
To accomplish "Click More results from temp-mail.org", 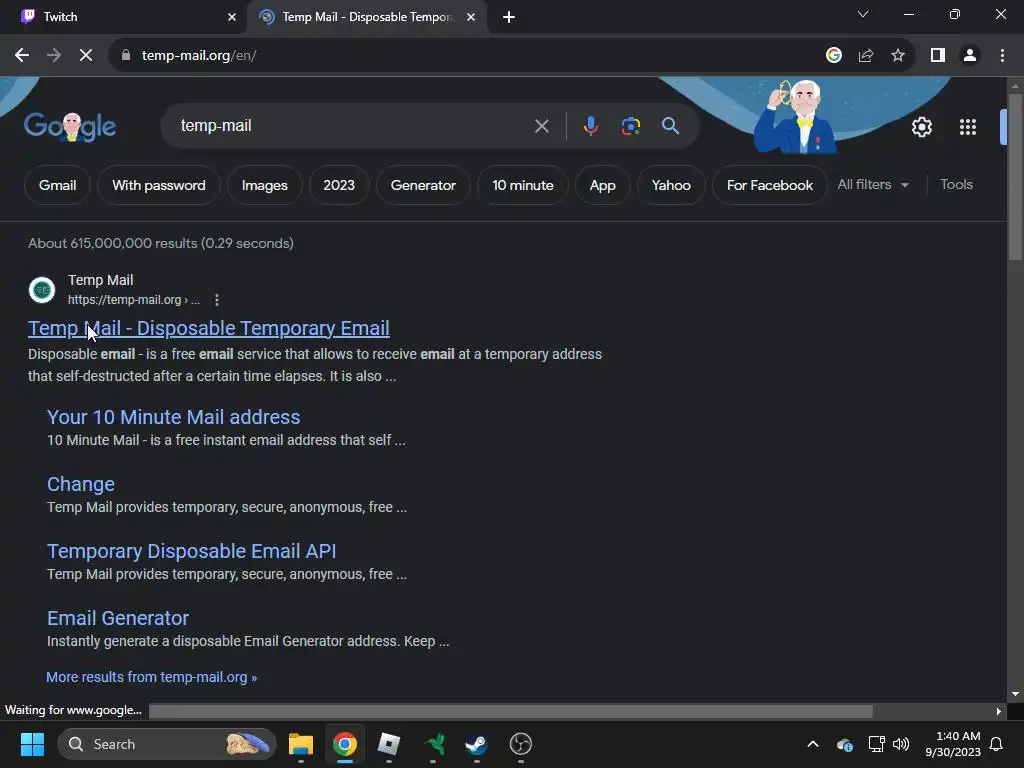I will [152, 677].
